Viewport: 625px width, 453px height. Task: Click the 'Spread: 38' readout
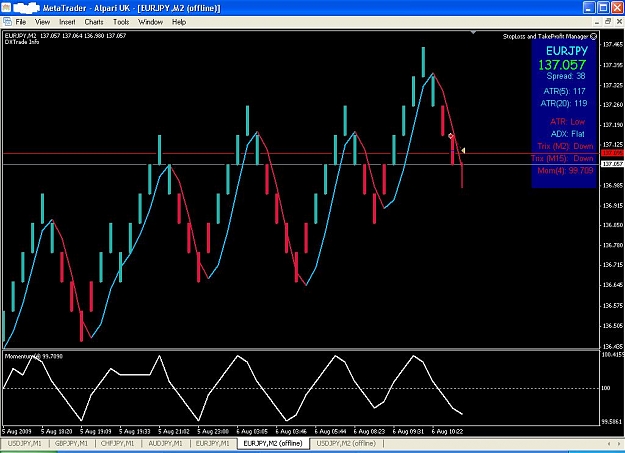tap(566, 76)
